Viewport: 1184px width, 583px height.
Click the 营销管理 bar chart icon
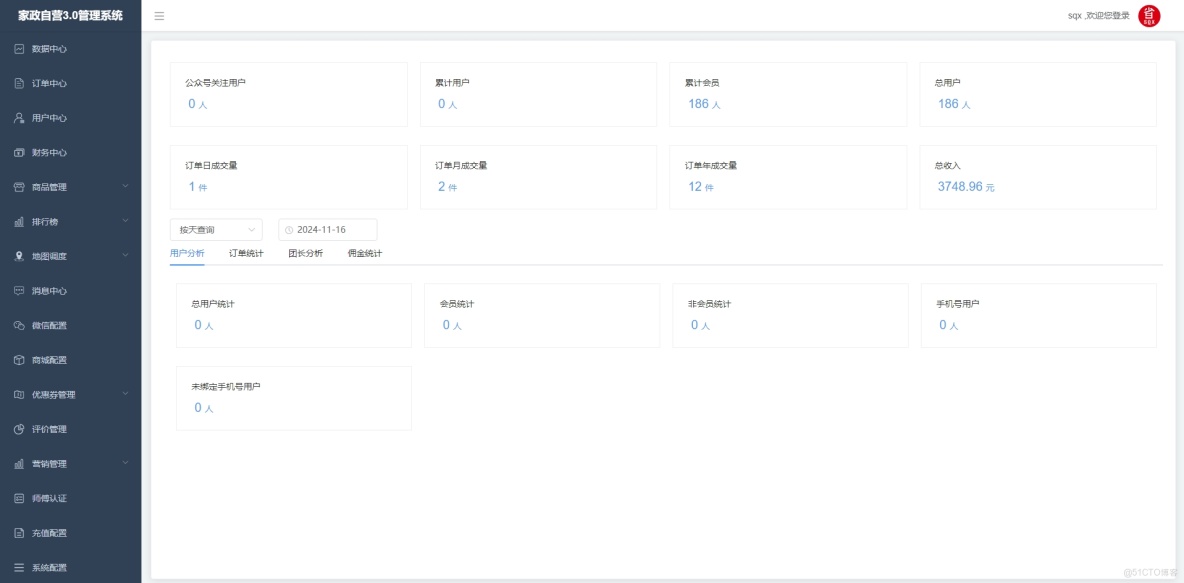(20, 464)
